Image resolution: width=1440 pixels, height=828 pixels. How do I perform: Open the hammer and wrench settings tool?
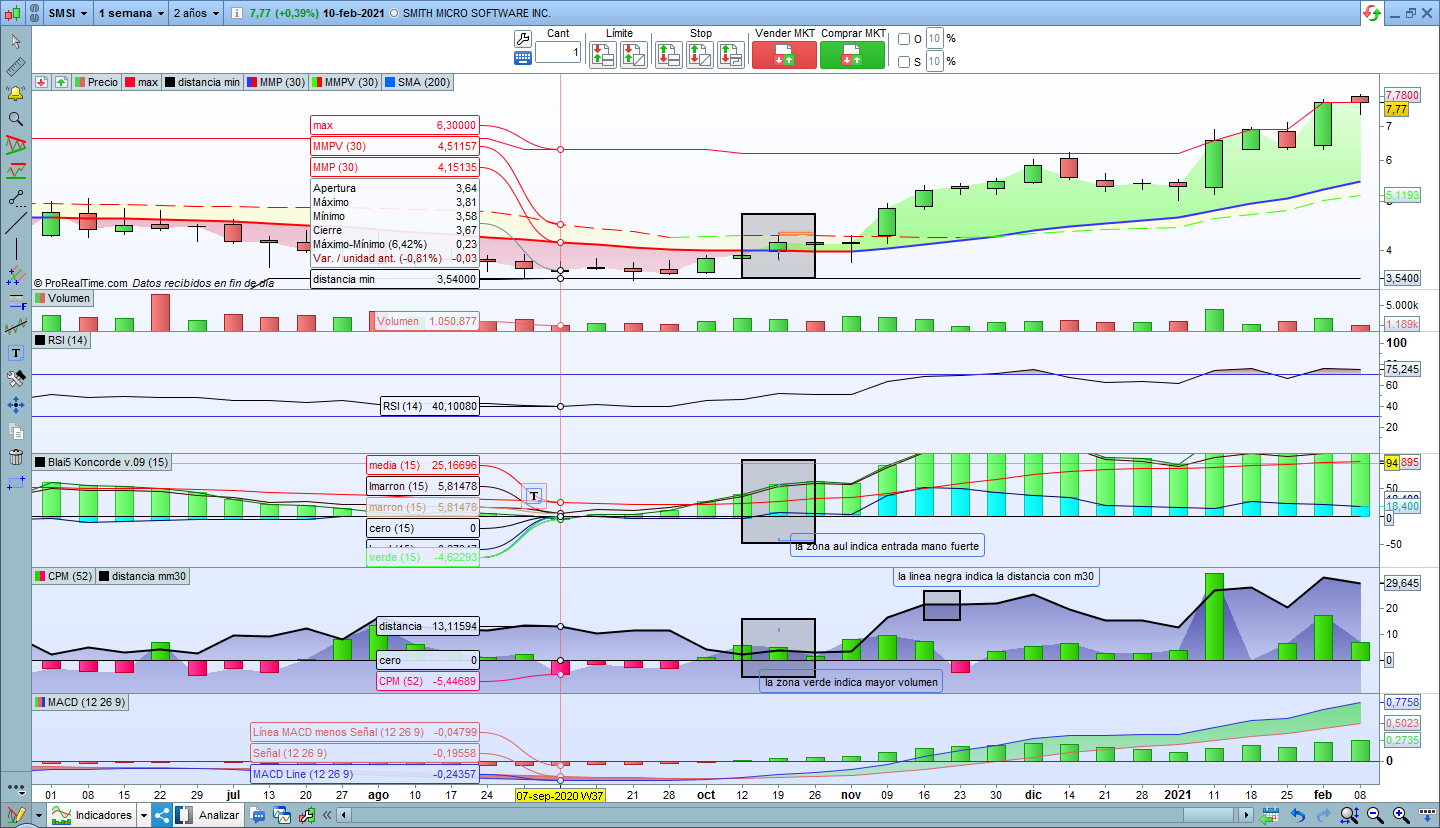click(16, 379)
